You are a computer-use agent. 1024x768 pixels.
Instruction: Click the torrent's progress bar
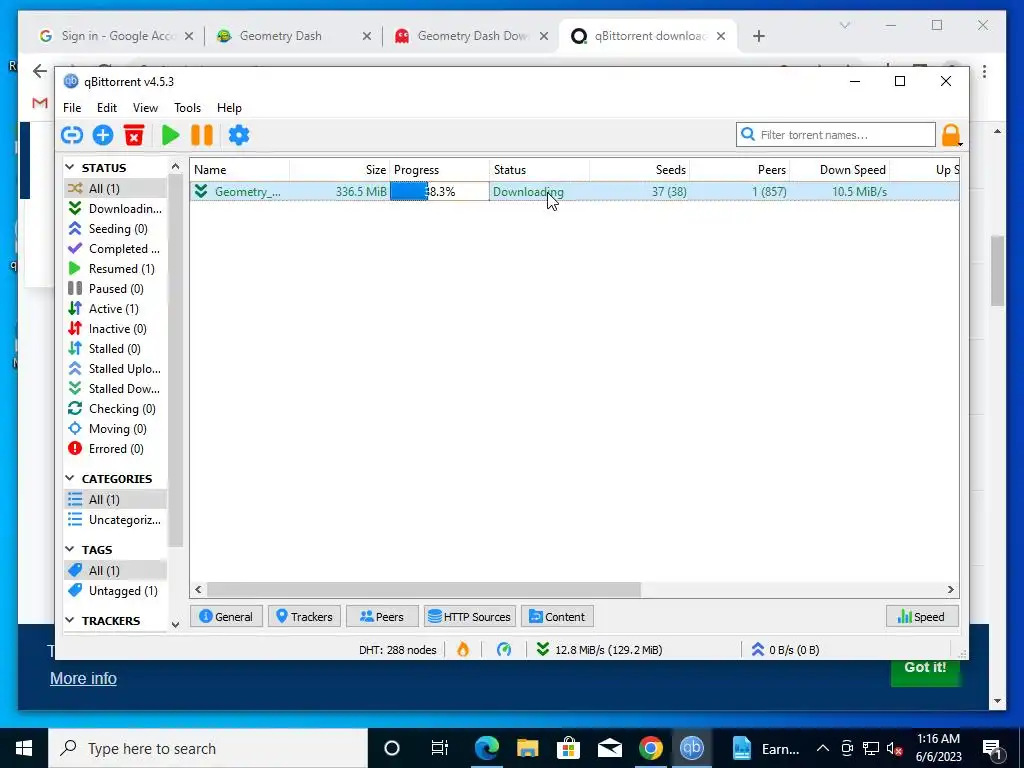(x=440, y=191)
